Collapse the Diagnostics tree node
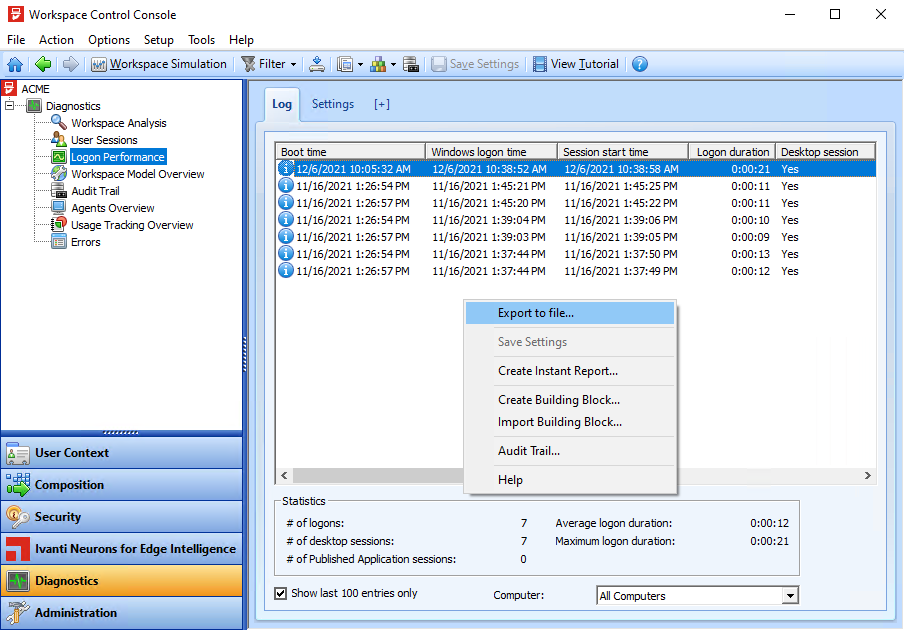The height and width of the screenshot is (630, 904). 10,106
